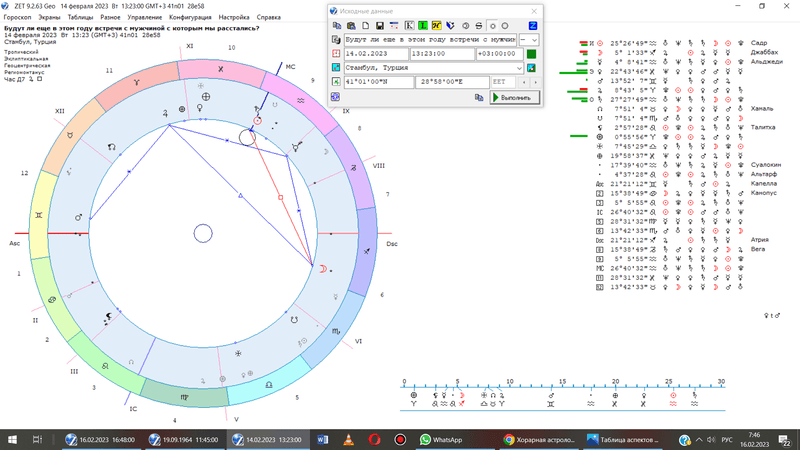Click the green L icon
800x450 pixels.
point(424,25)
